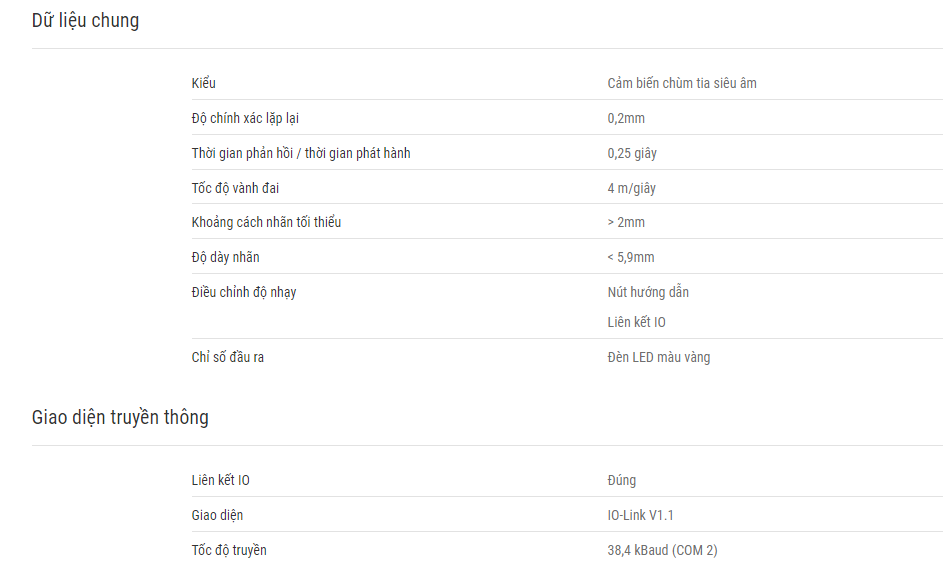The image size is (943, 574).
Task: Click the 'Điều chỉnh độ nhạy' label
Action: click(244, 292)
